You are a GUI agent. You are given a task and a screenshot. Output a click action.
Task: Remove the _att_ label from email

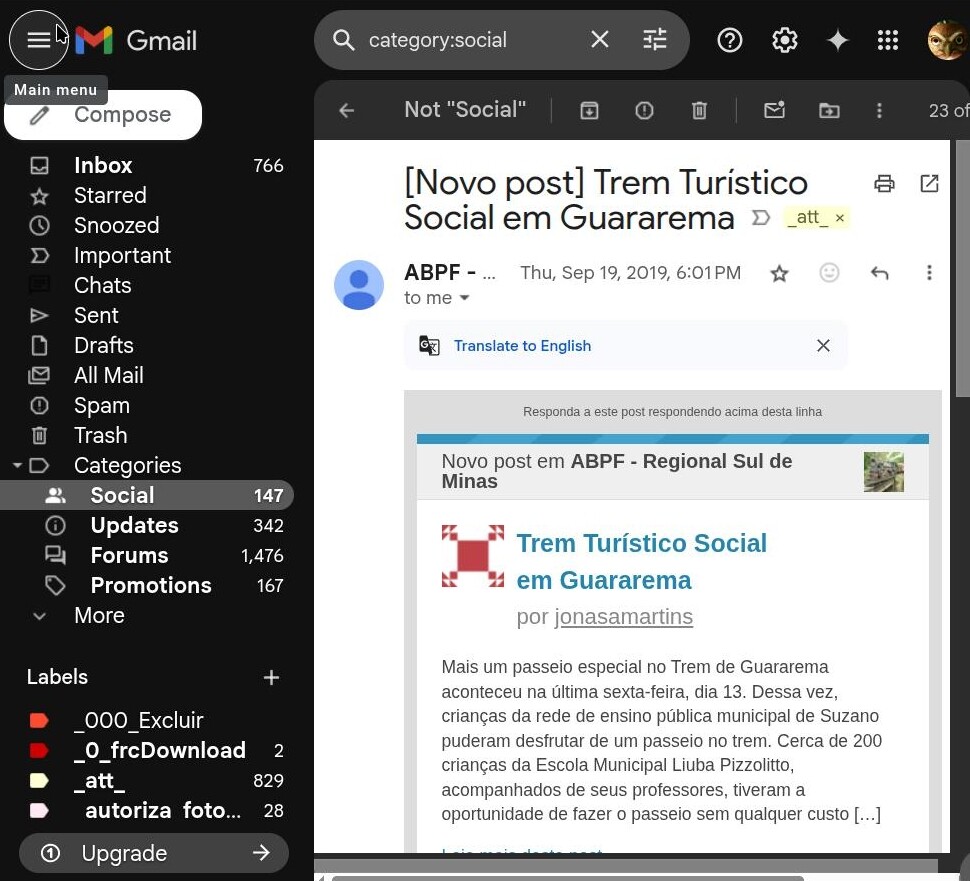(840, 218)
